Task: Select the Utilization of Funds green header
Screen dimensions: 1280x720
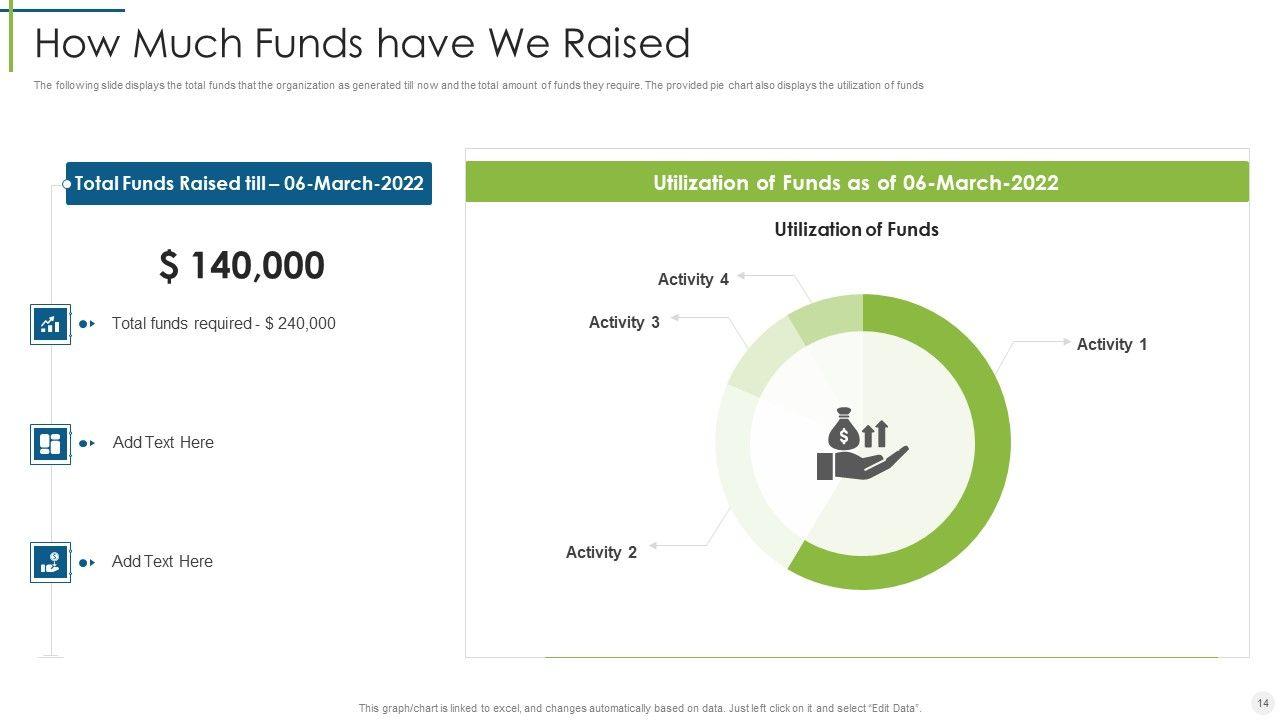Action: [856, 183]
